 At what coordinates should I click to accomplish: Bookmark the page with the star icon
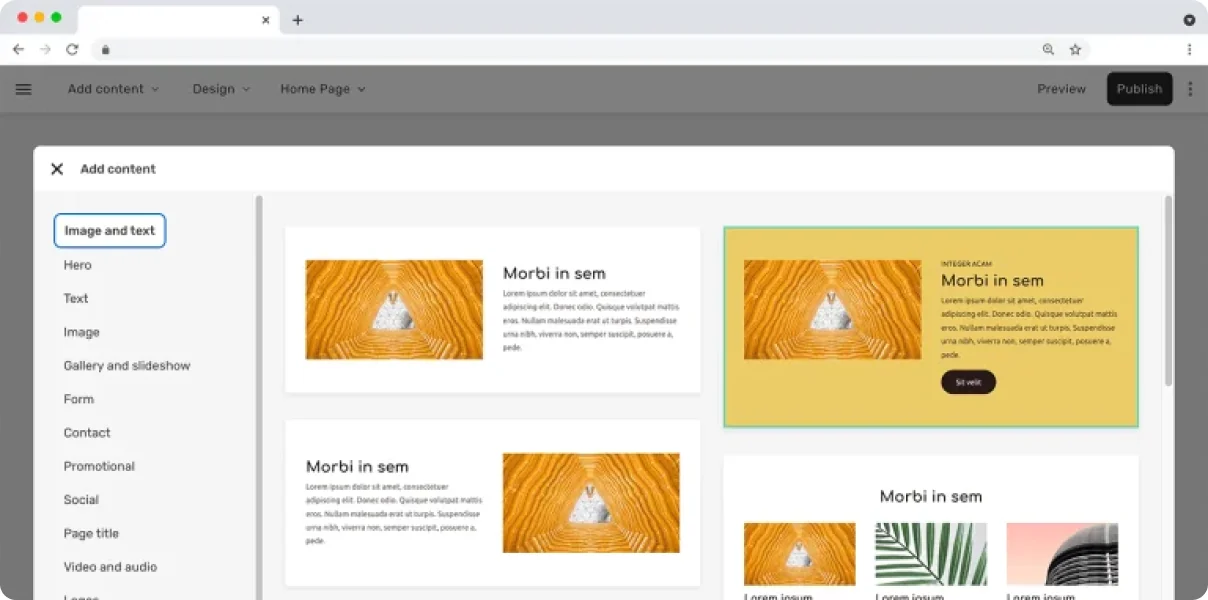pos(1075,49)
